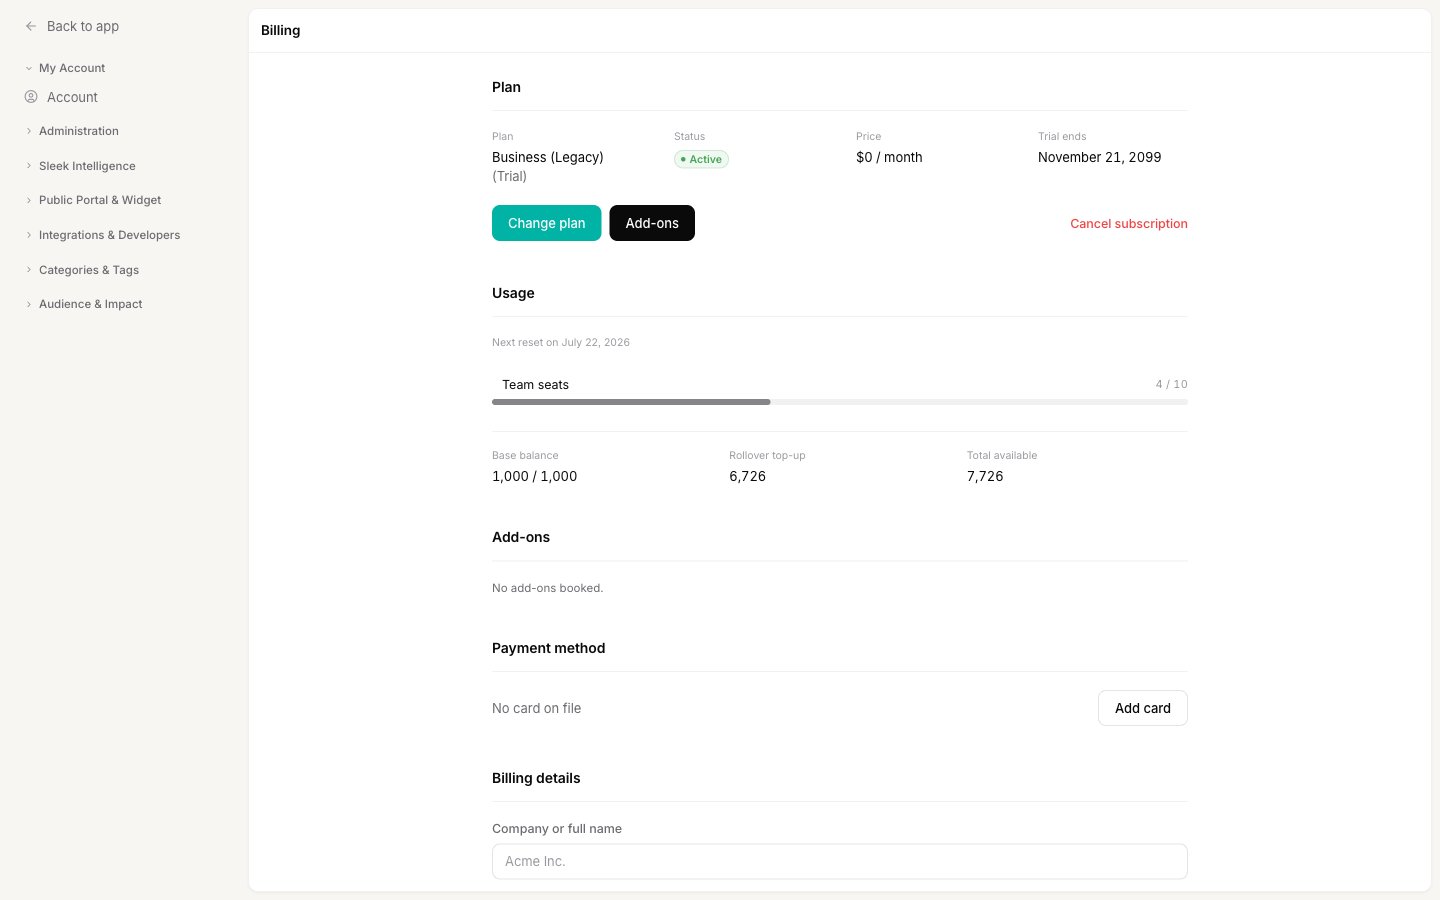This screenshot has width=1440, height=900.
Task: Open the Administration sidebar label
Action: 79,131
